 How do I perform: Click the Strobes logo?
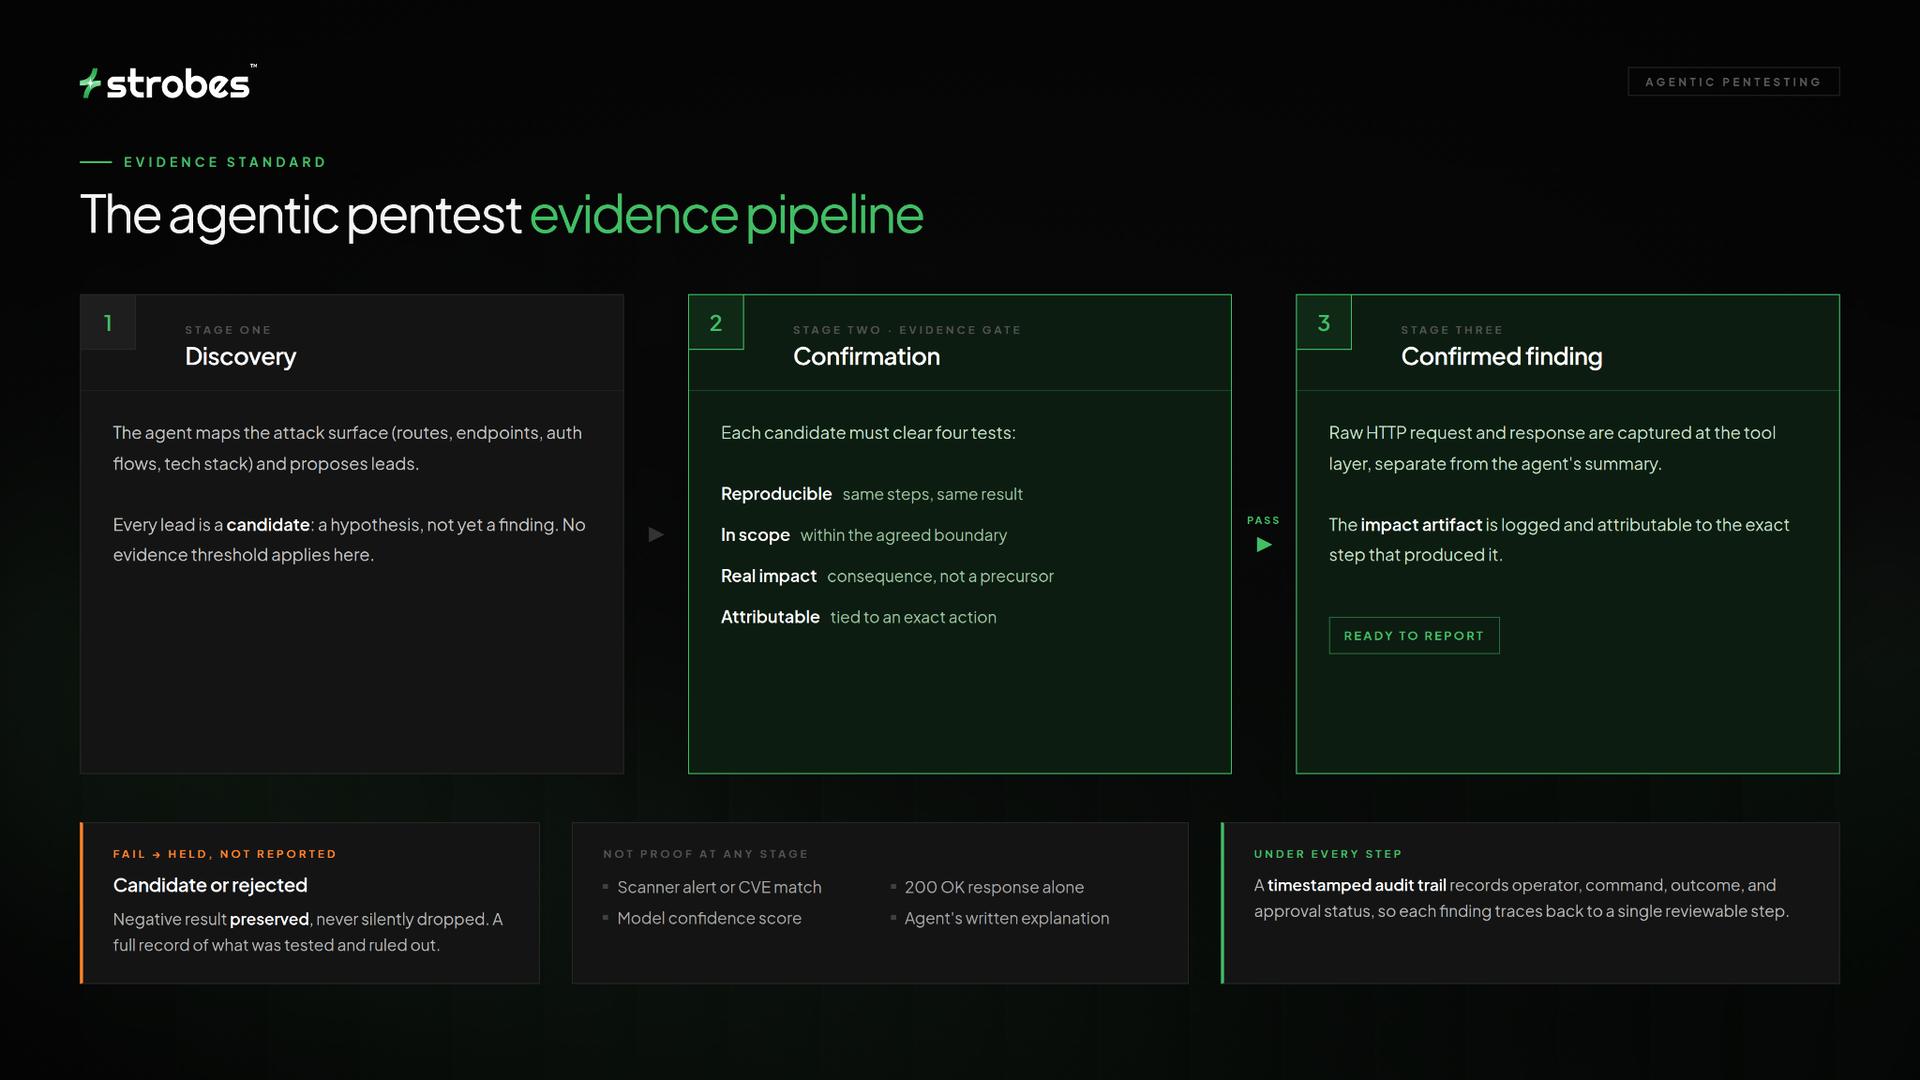pyautogui.click(x=167, y=83)
